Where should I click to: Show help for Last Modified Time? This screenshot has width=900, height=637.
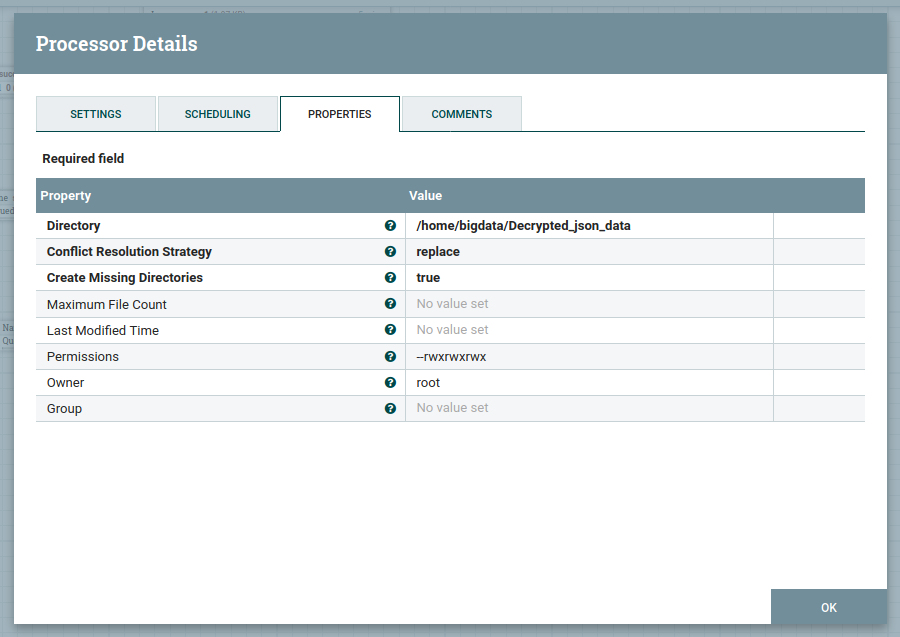click(x=390, y=330)
